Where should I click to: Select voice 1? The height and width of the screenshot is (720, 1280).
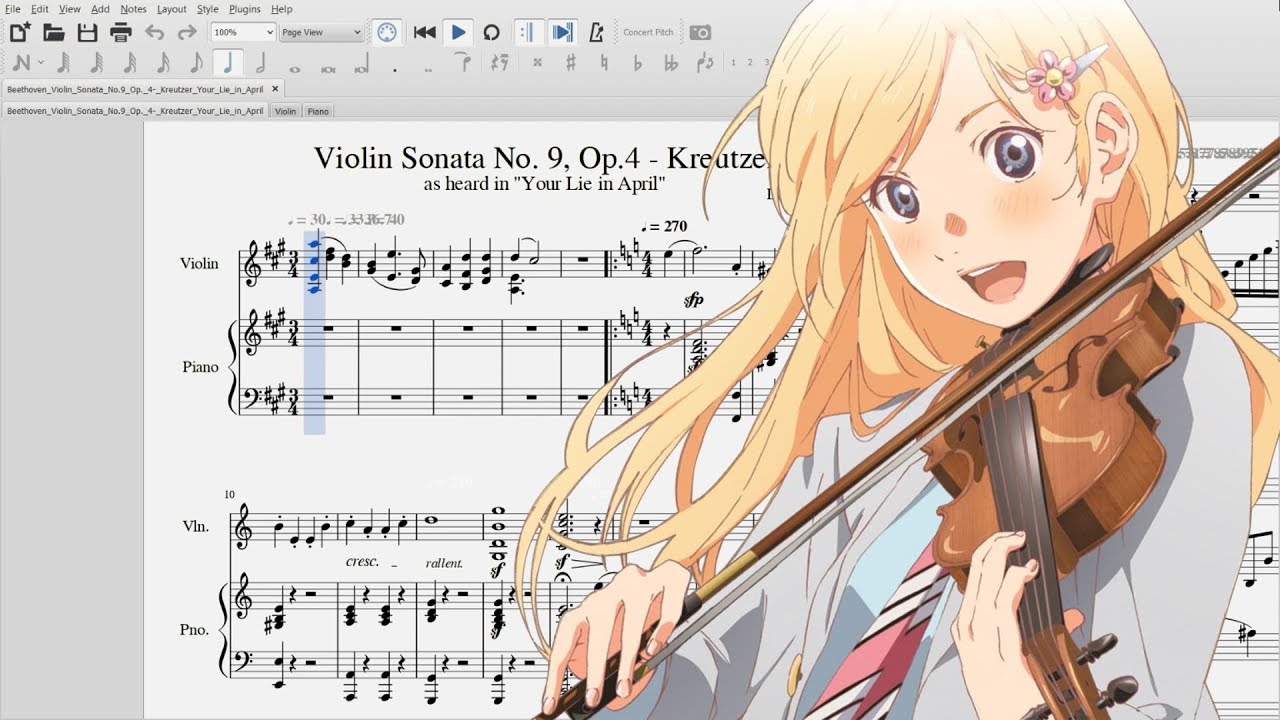[x=733, y=63]
